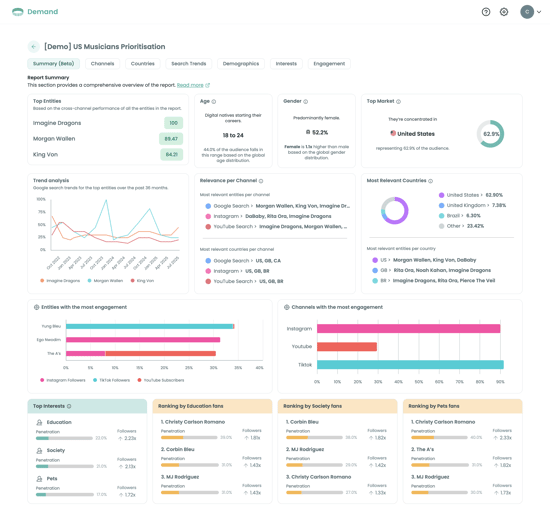Expand Instagram relevant entities row
The image size is (550, 520).
pos(268,216)
